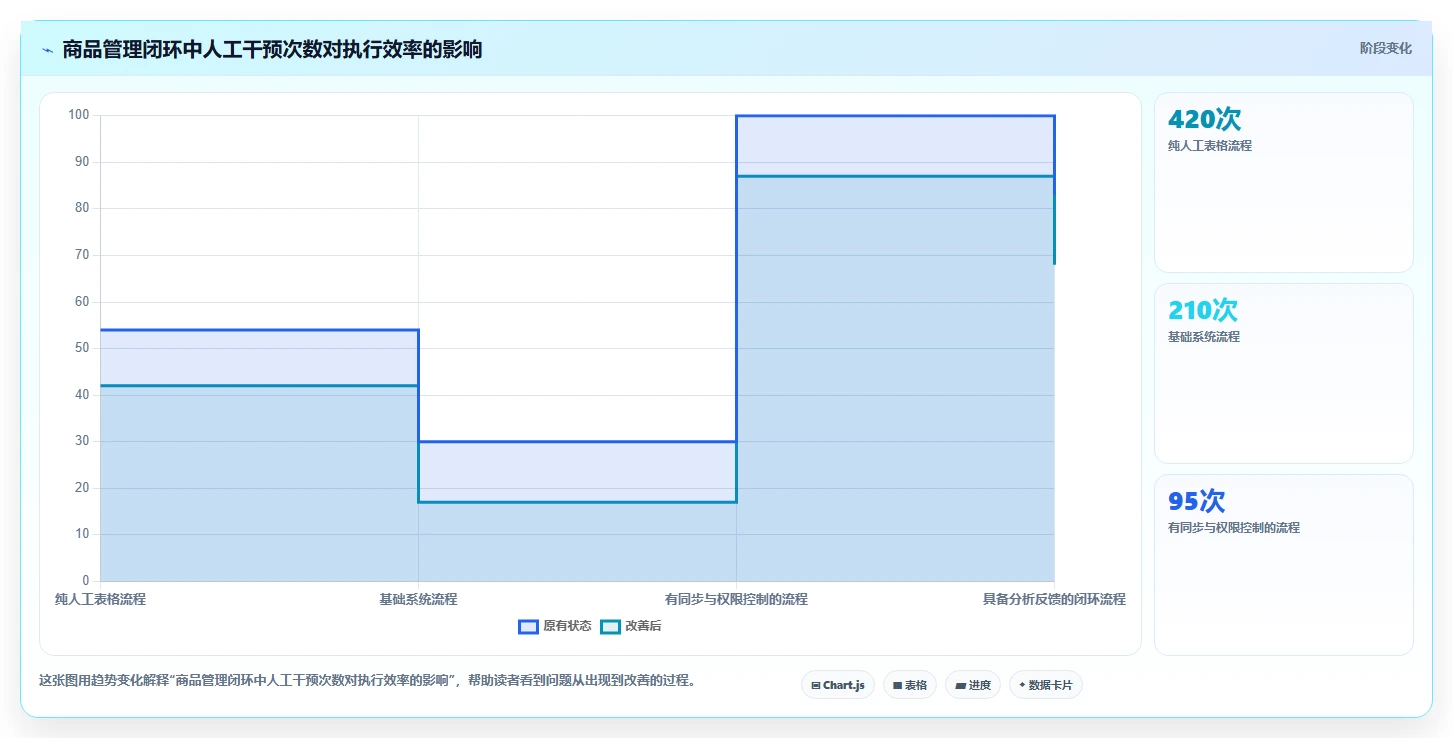This screenshot has width=1453, height=738.
Task: Click the chart title 商品管理闭环中人工干预次数对执行效率的影响
Action: (x=272, y=49)
